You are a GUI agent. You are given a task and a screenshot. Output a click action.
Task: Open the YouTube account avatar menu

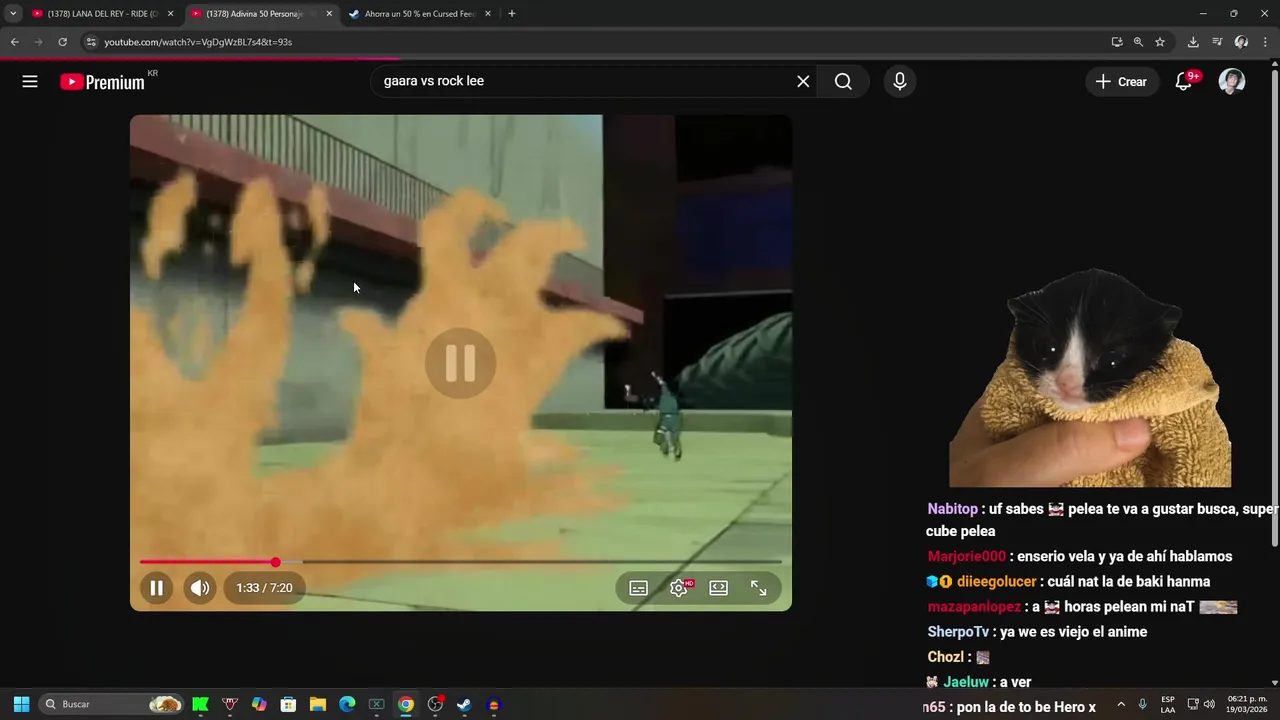(1232, 82)
